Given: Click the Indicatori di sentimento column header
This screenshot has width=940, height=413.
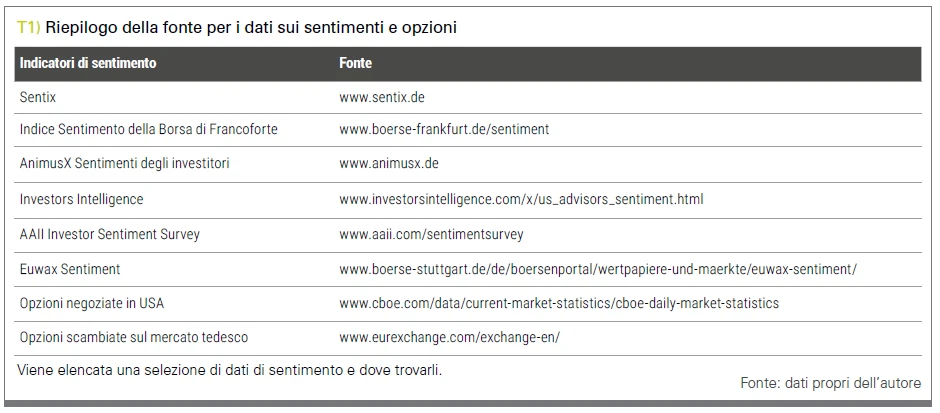Looking at the screenshot, I should coord(88,63).
